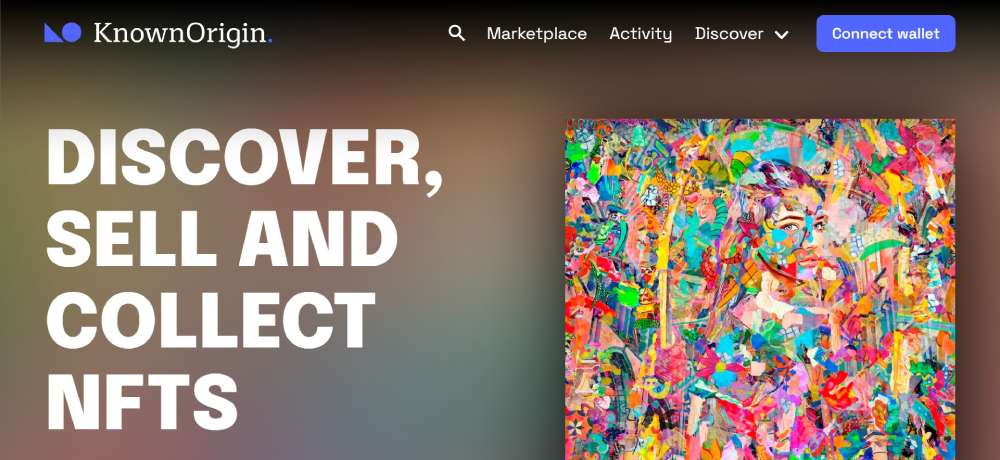Screen dimensions: 1000x460
Task: Go to the Activity page
Action: click(640, 34)
